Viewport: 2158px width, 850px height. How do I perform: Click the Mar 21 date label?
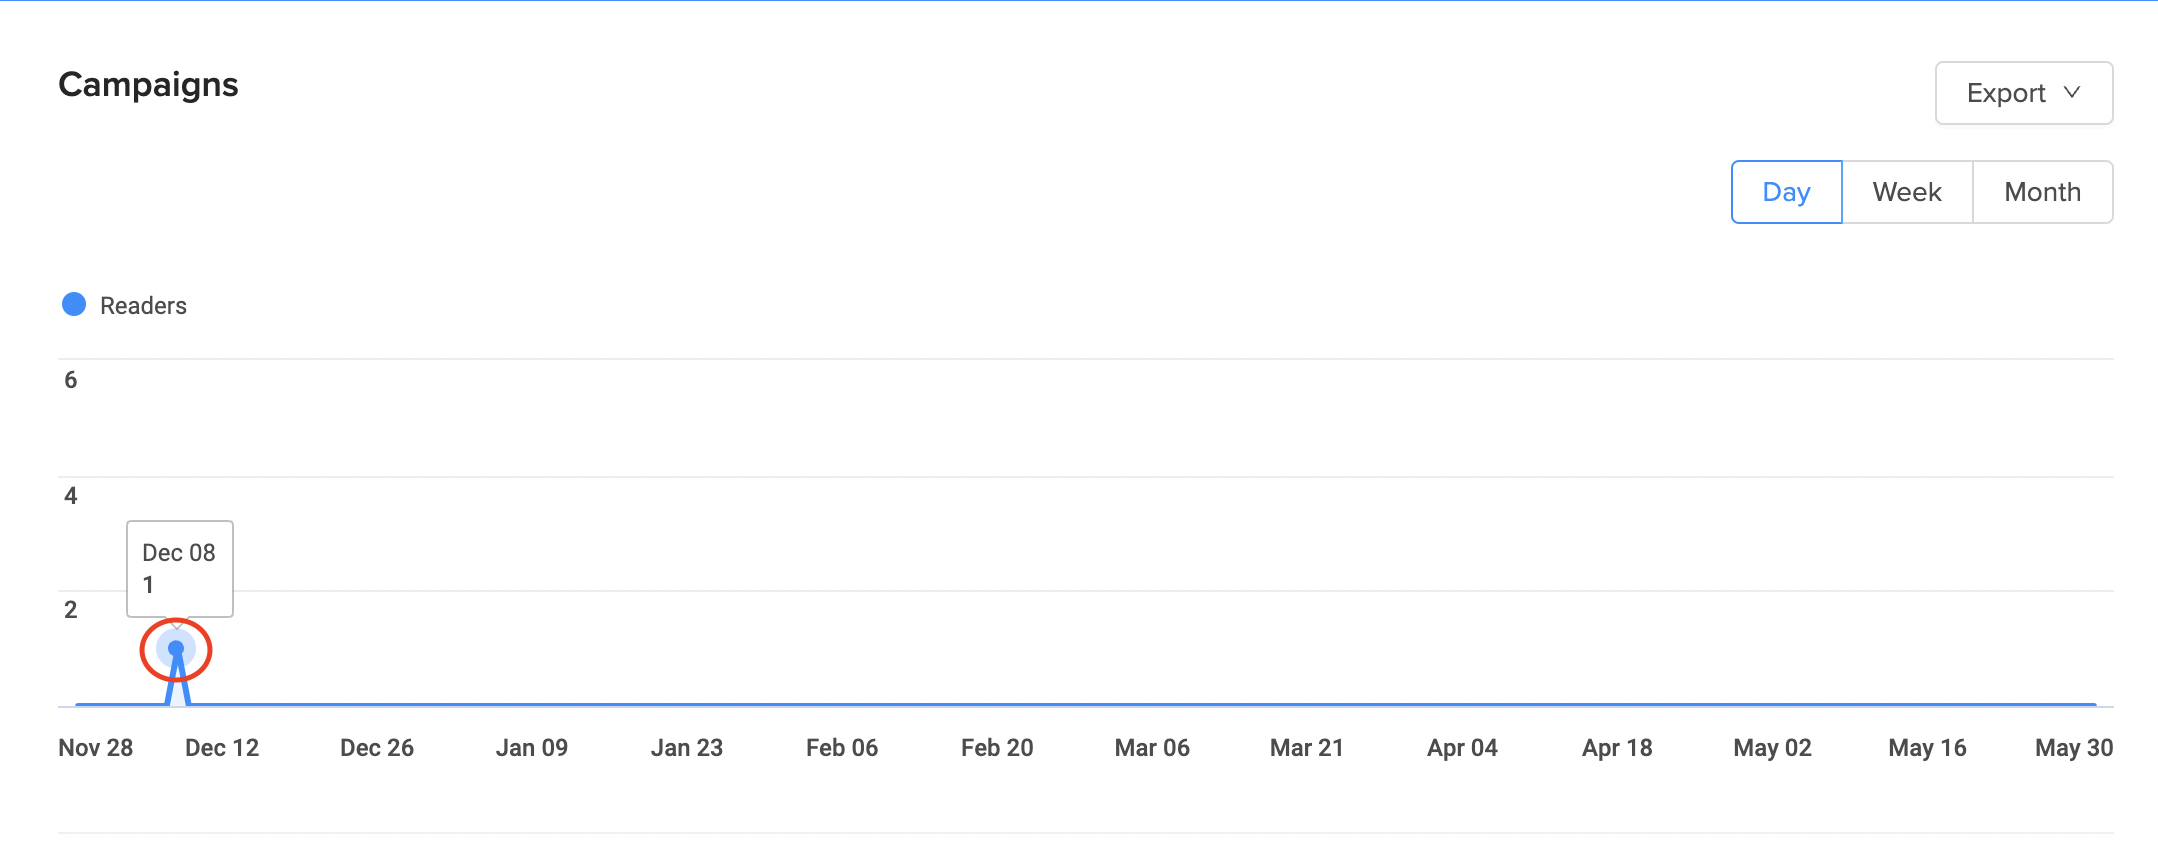tap(1307, 748)
